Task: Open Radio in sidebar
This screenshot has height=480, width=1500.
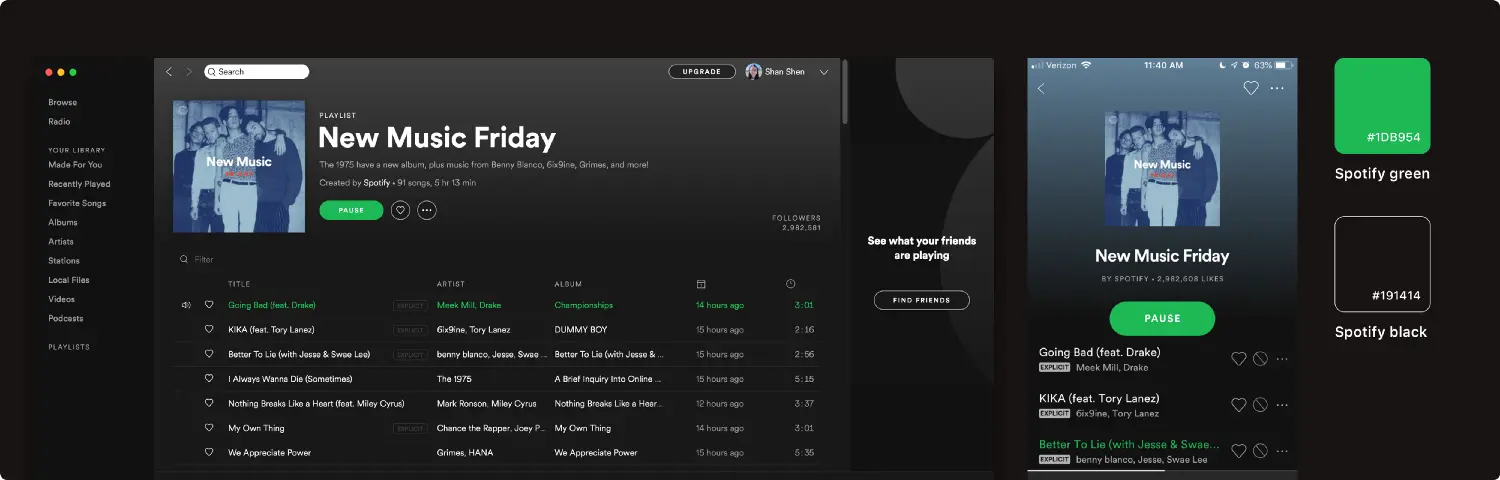Action: coord(59,121)
